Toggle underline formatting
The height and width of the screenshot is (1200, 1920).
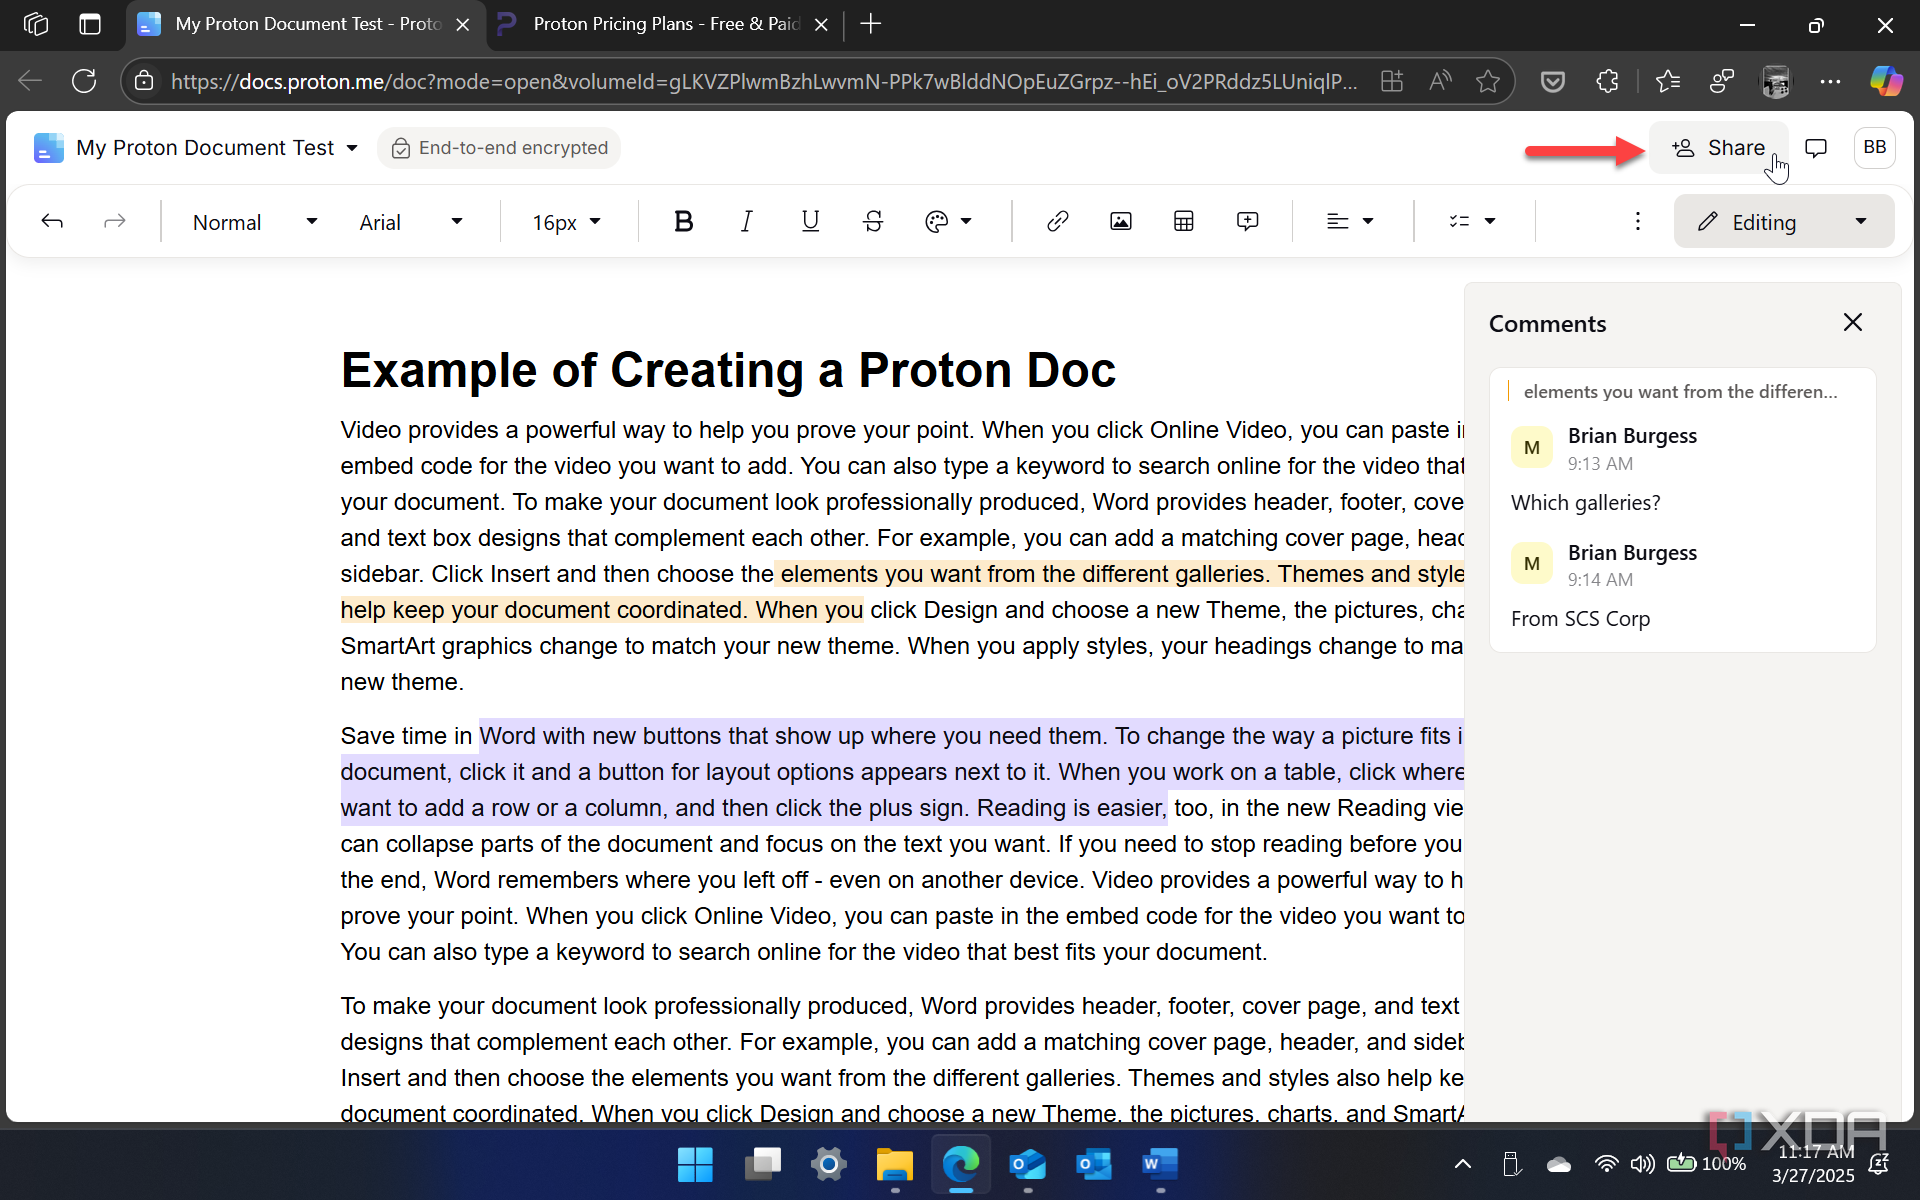click(810, 222)
